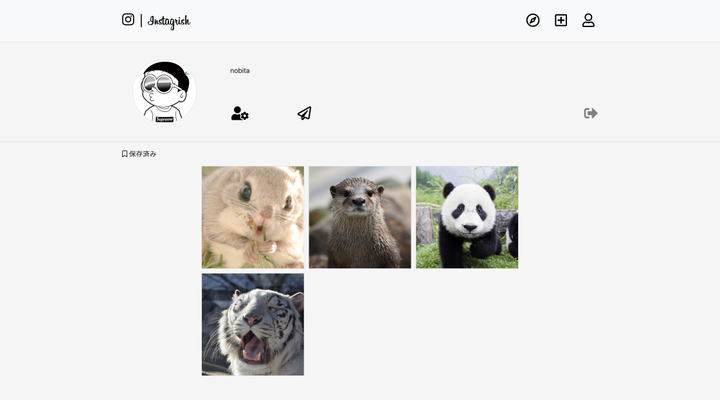Click the nobita username text
Screen dimensions: 720x400
[x=240, y=70]
